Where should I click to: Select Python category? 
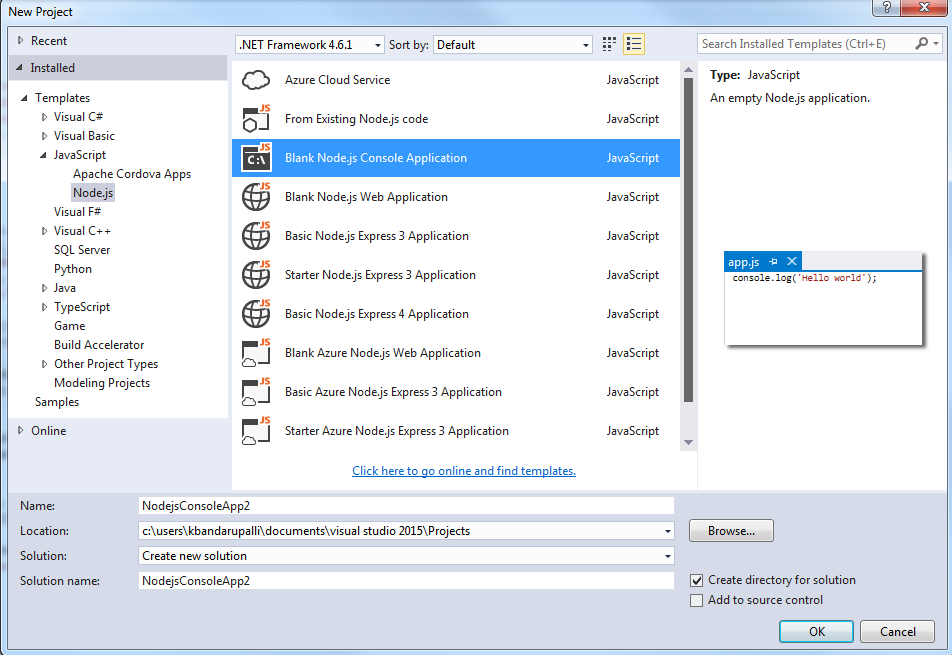(73, 268)
